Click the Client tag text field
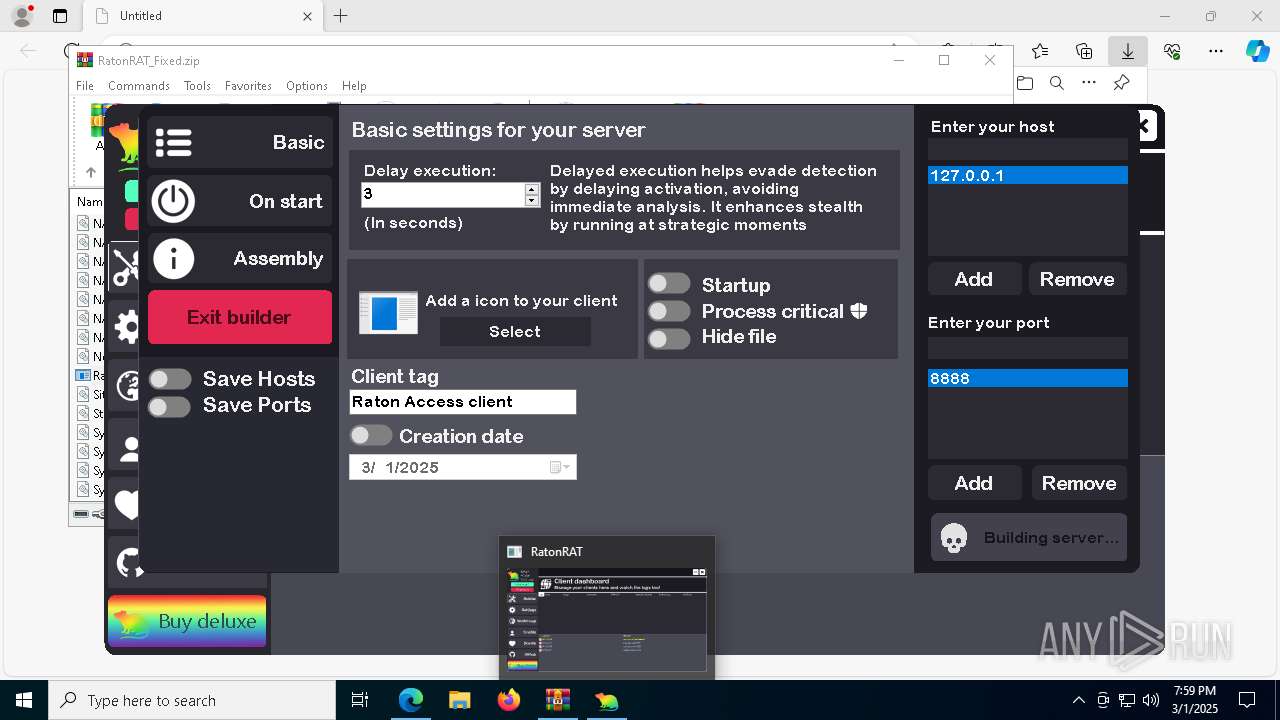The width and height of the screenshot is (1280, 720). pyautogui.click(x=463, y=402)
